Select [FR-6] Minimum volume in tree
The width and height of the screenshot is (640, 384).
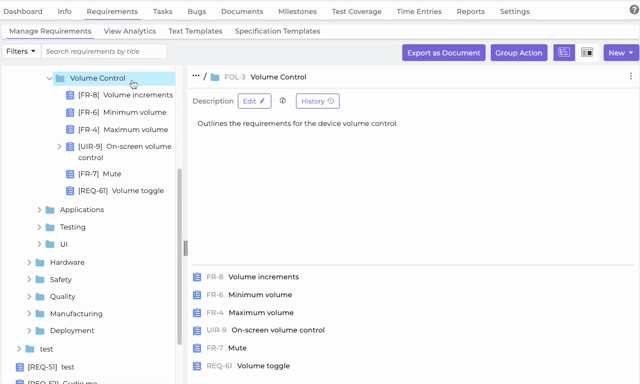(x=122, y=112)
